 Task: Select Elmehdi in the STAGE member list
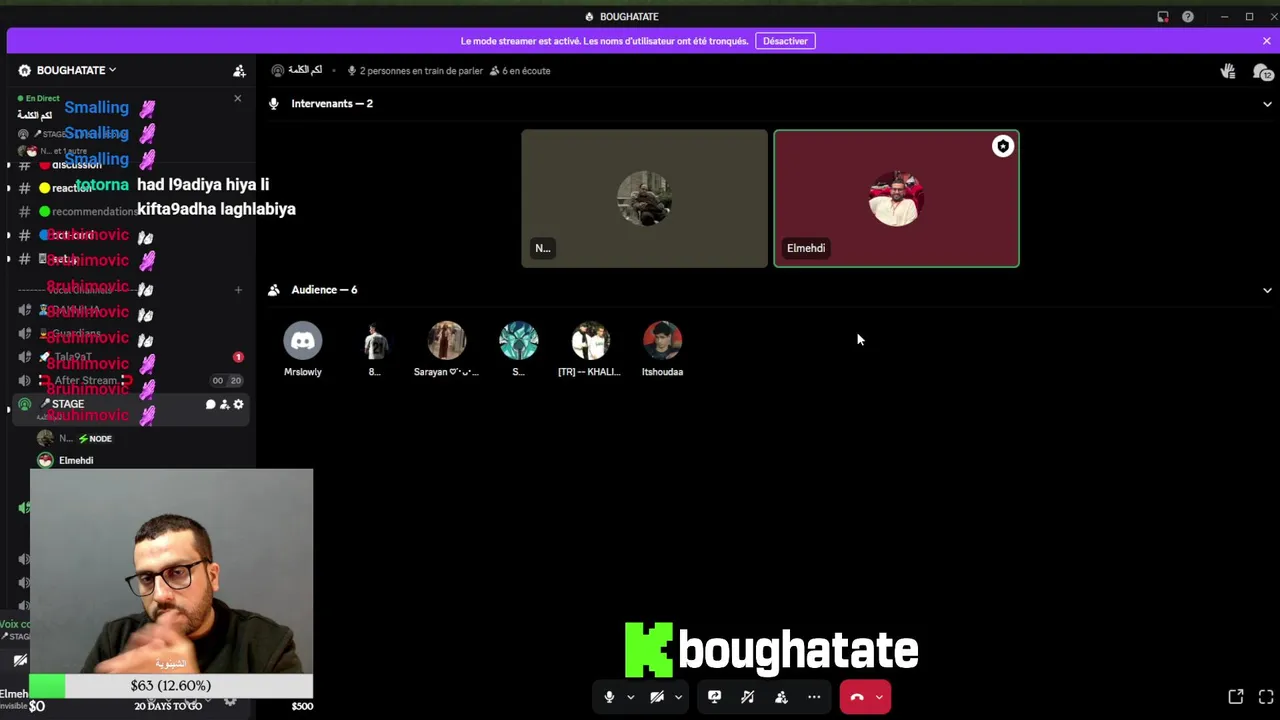(75, 460)
